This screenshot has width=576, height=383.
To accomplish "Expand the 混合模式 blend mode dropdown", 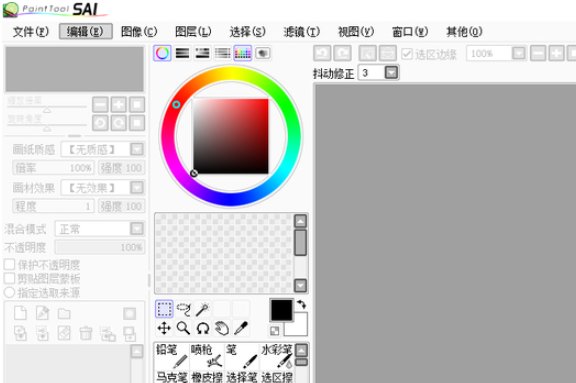I will pyautogui.click(x=137, y=228).
